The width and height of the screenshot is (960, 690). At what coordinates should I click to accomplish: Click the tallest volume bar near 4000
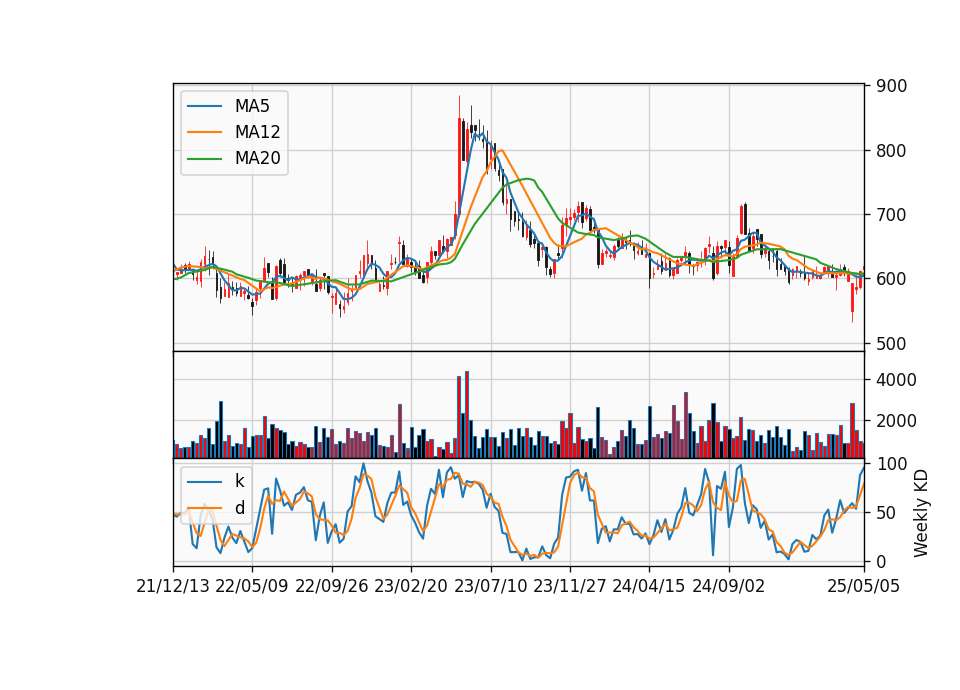pos(467,414)
